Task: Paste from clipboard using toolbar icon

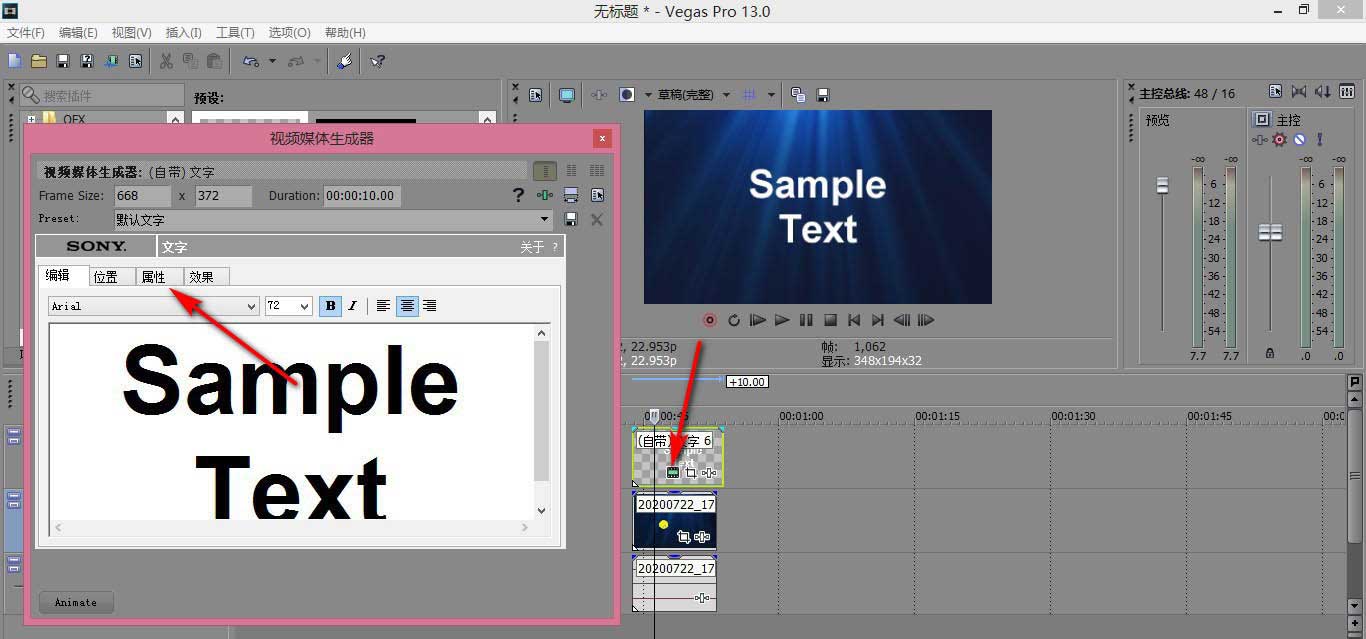Action: pos(214,61)
